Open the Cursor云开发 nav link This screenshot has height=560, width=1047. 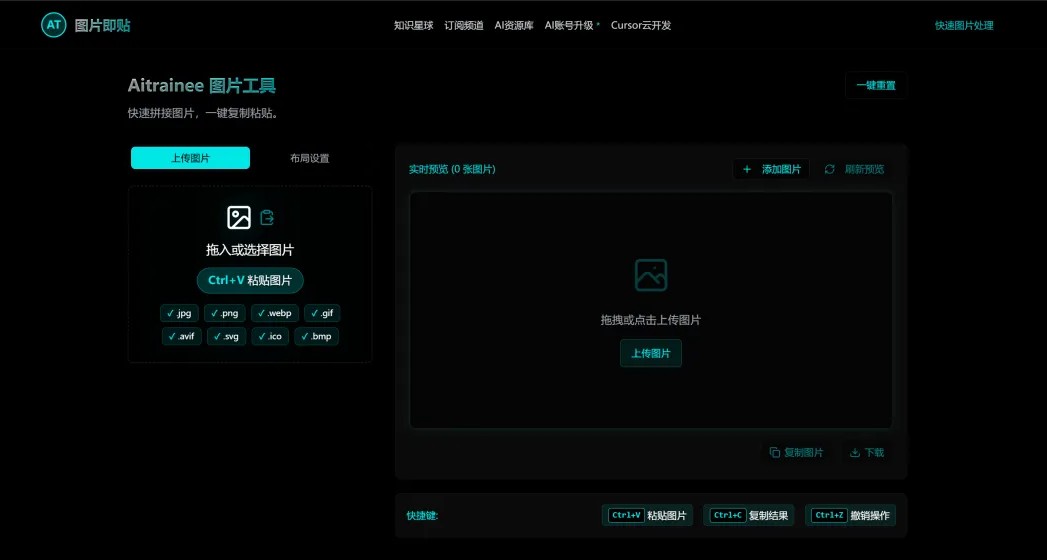tap(641, 25)
